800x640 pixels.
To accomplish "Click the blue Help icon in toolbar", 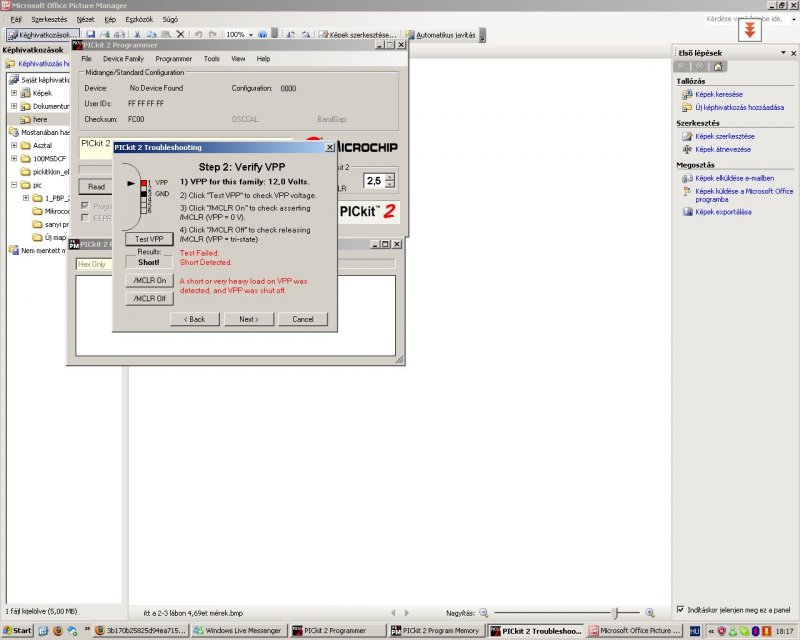I will tap(262, 35).
